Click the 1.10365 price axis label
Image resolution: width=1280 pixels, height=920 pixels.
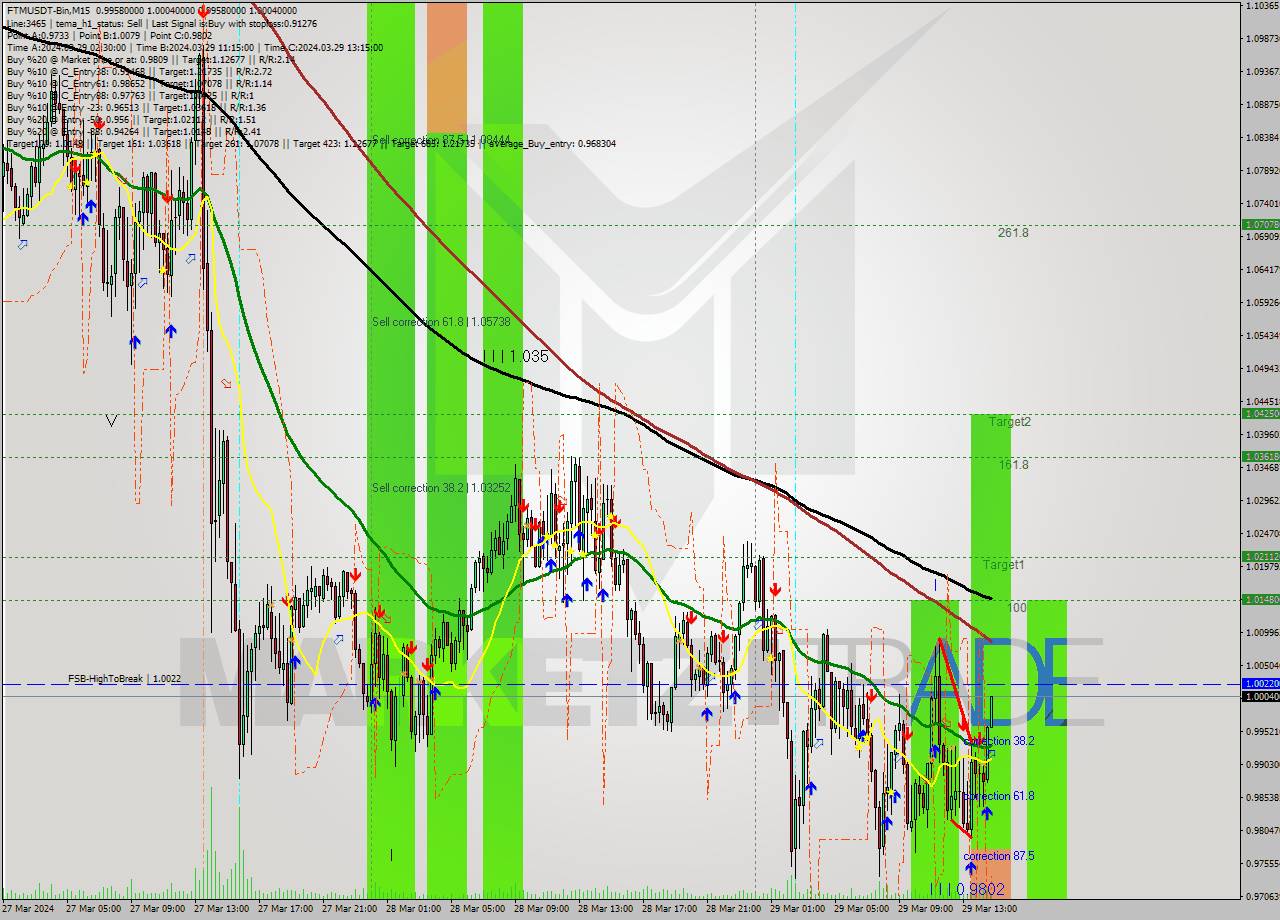coord(1262,6)
